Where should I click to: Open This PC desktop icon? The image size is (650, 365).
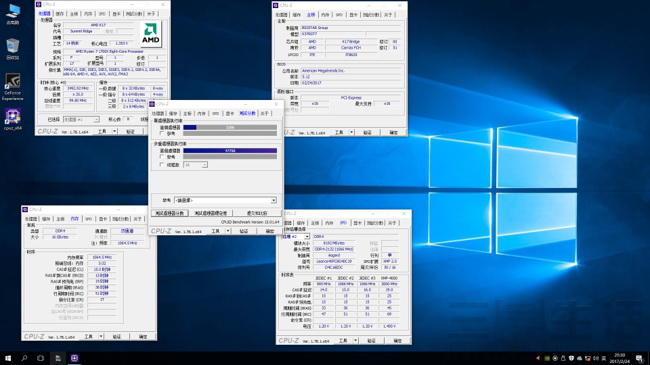pos(13,14)
